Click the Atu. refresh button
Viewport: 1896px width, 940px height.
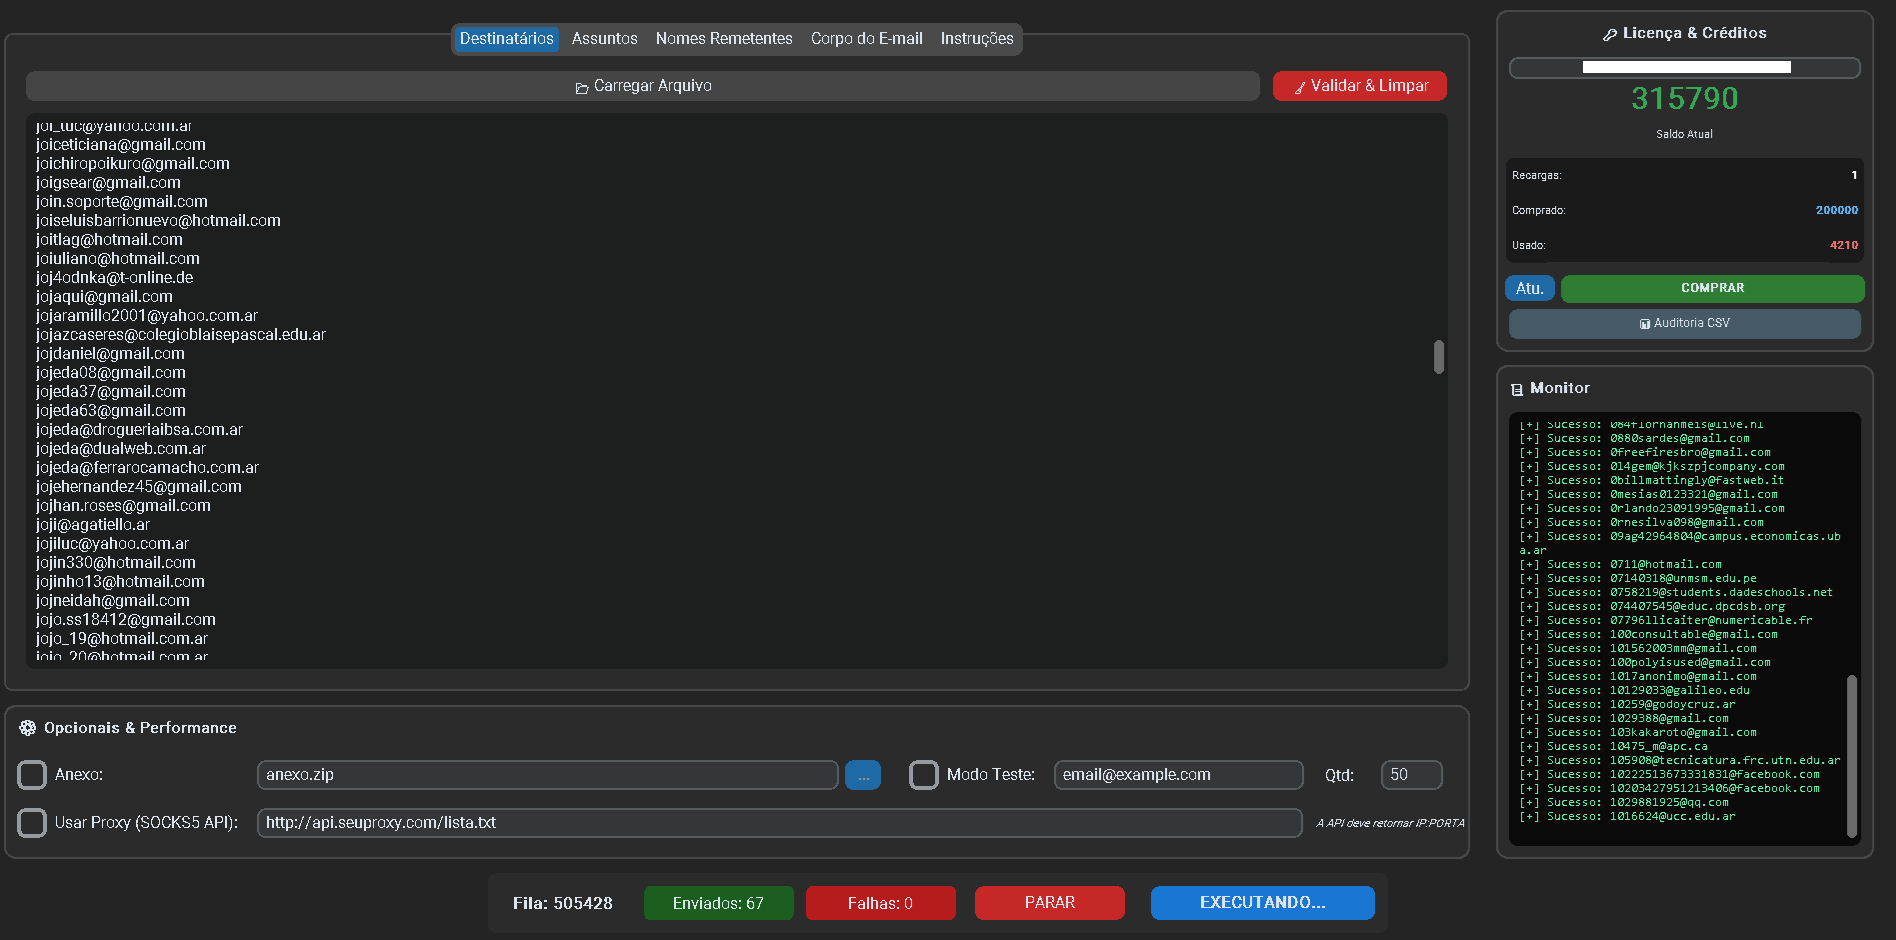coord(1529,288)
